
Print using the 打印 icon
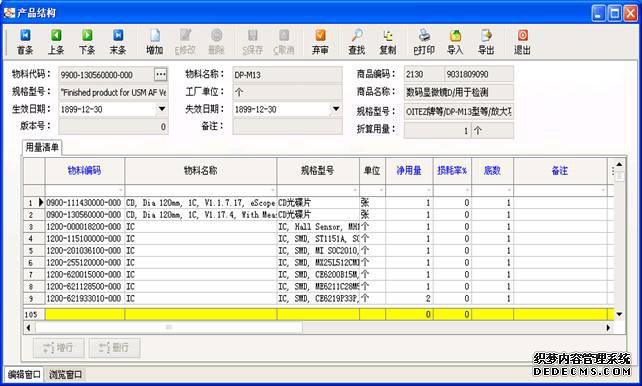(424, 42)
